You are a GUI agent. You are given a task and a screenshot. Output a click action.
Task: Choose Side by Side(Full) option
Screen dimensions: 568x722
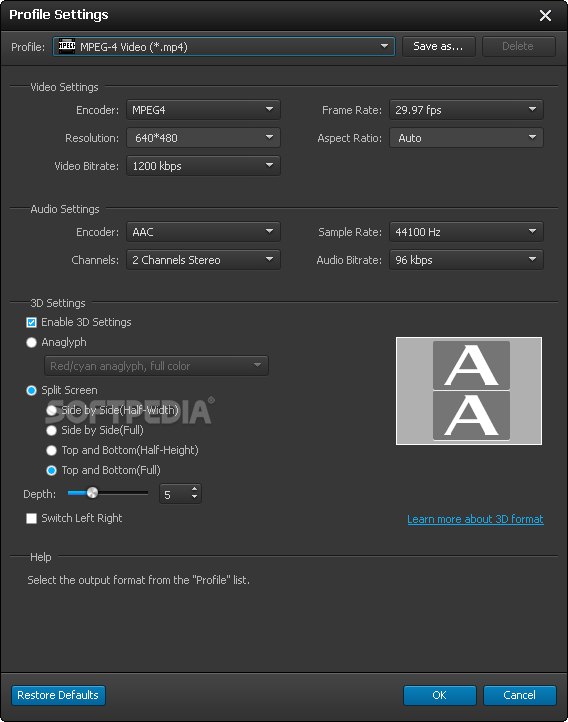pyautogui.click(x=52, y=430)
